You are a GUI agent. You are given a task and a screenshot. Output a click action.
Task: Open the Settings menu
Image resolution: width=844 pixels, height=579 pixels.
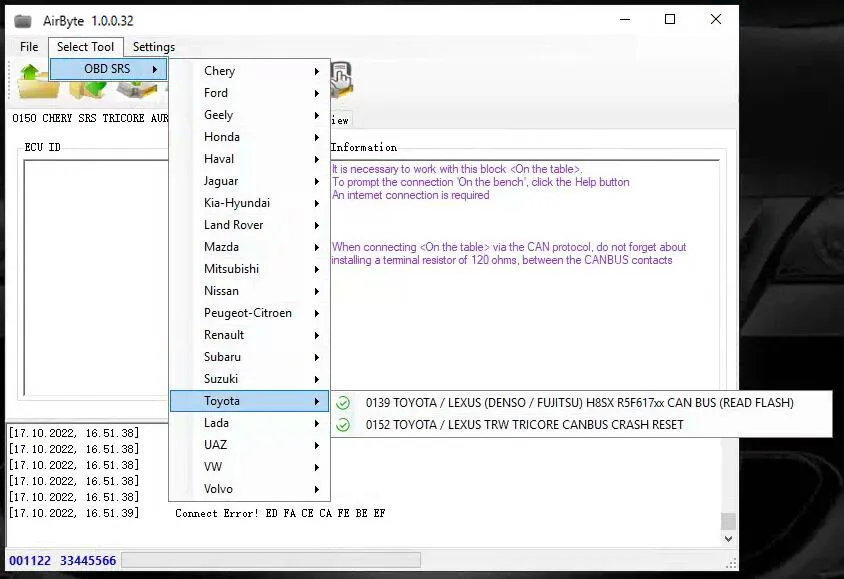click(153, 47)
